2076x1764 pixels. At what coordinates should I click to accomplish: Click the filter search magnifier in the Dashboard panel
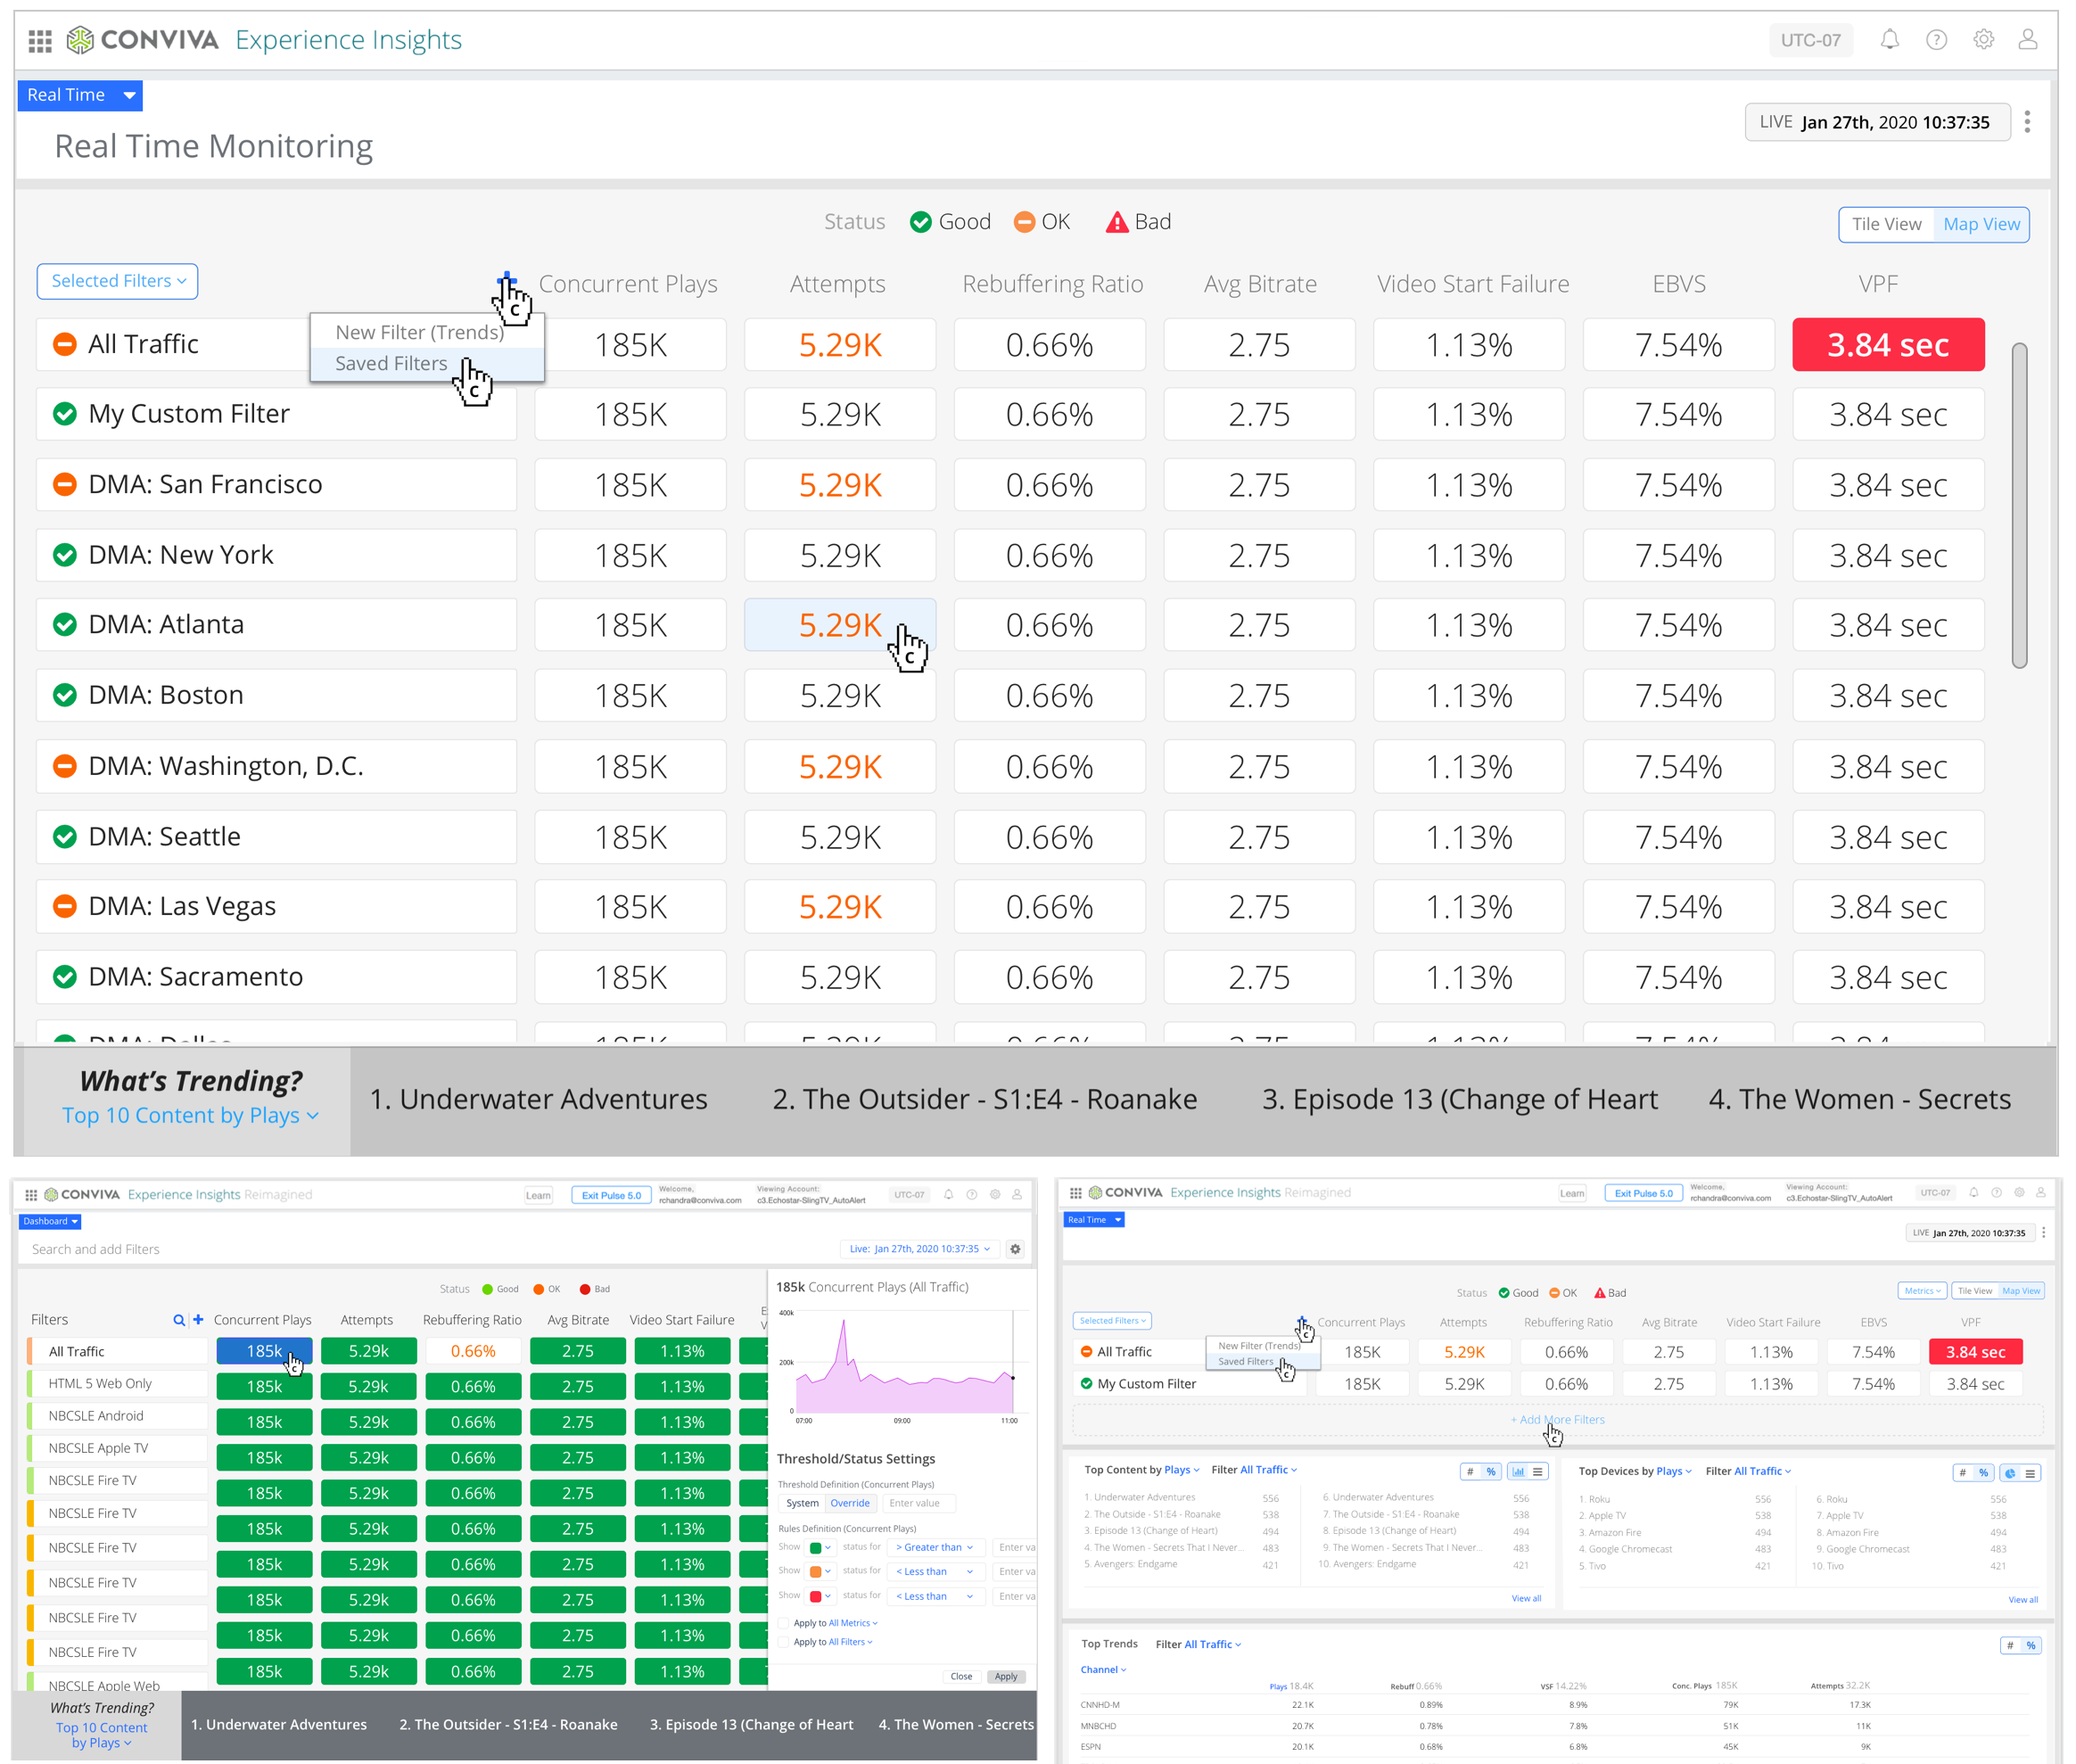179,1320
